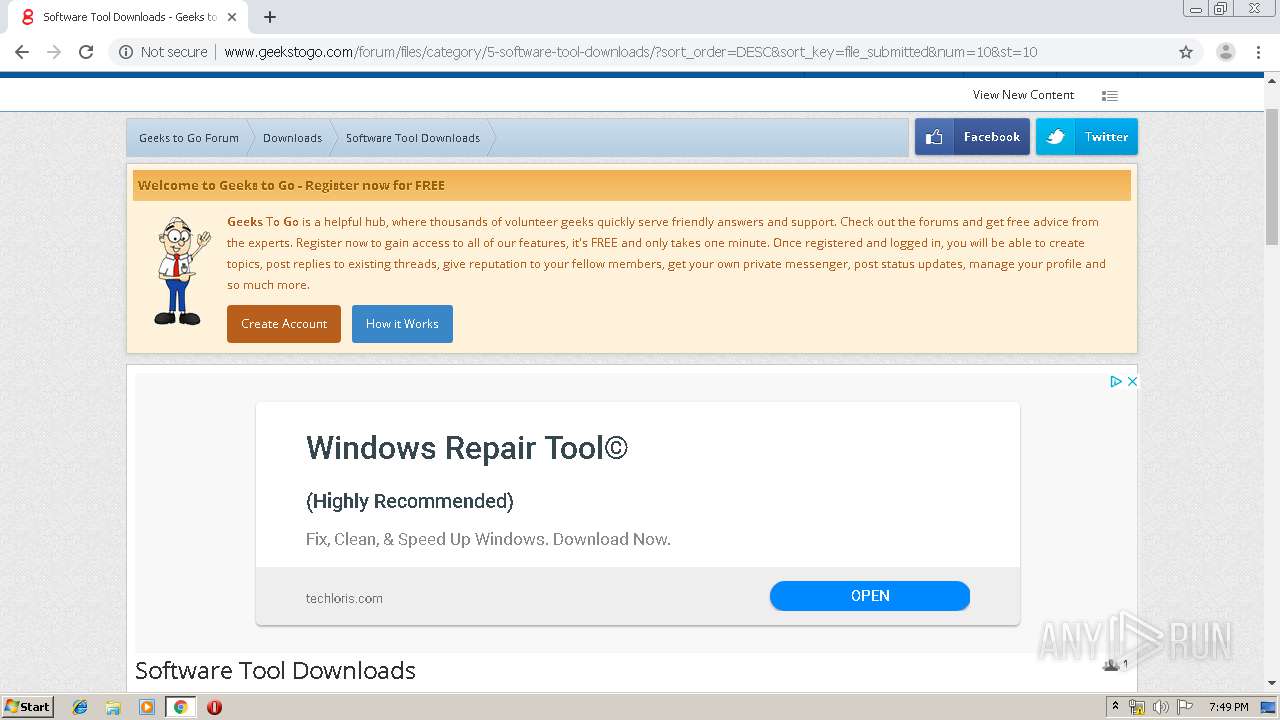Open the AdChoices triangle icon
1280x720 pixels.
tap(1115, 381)
